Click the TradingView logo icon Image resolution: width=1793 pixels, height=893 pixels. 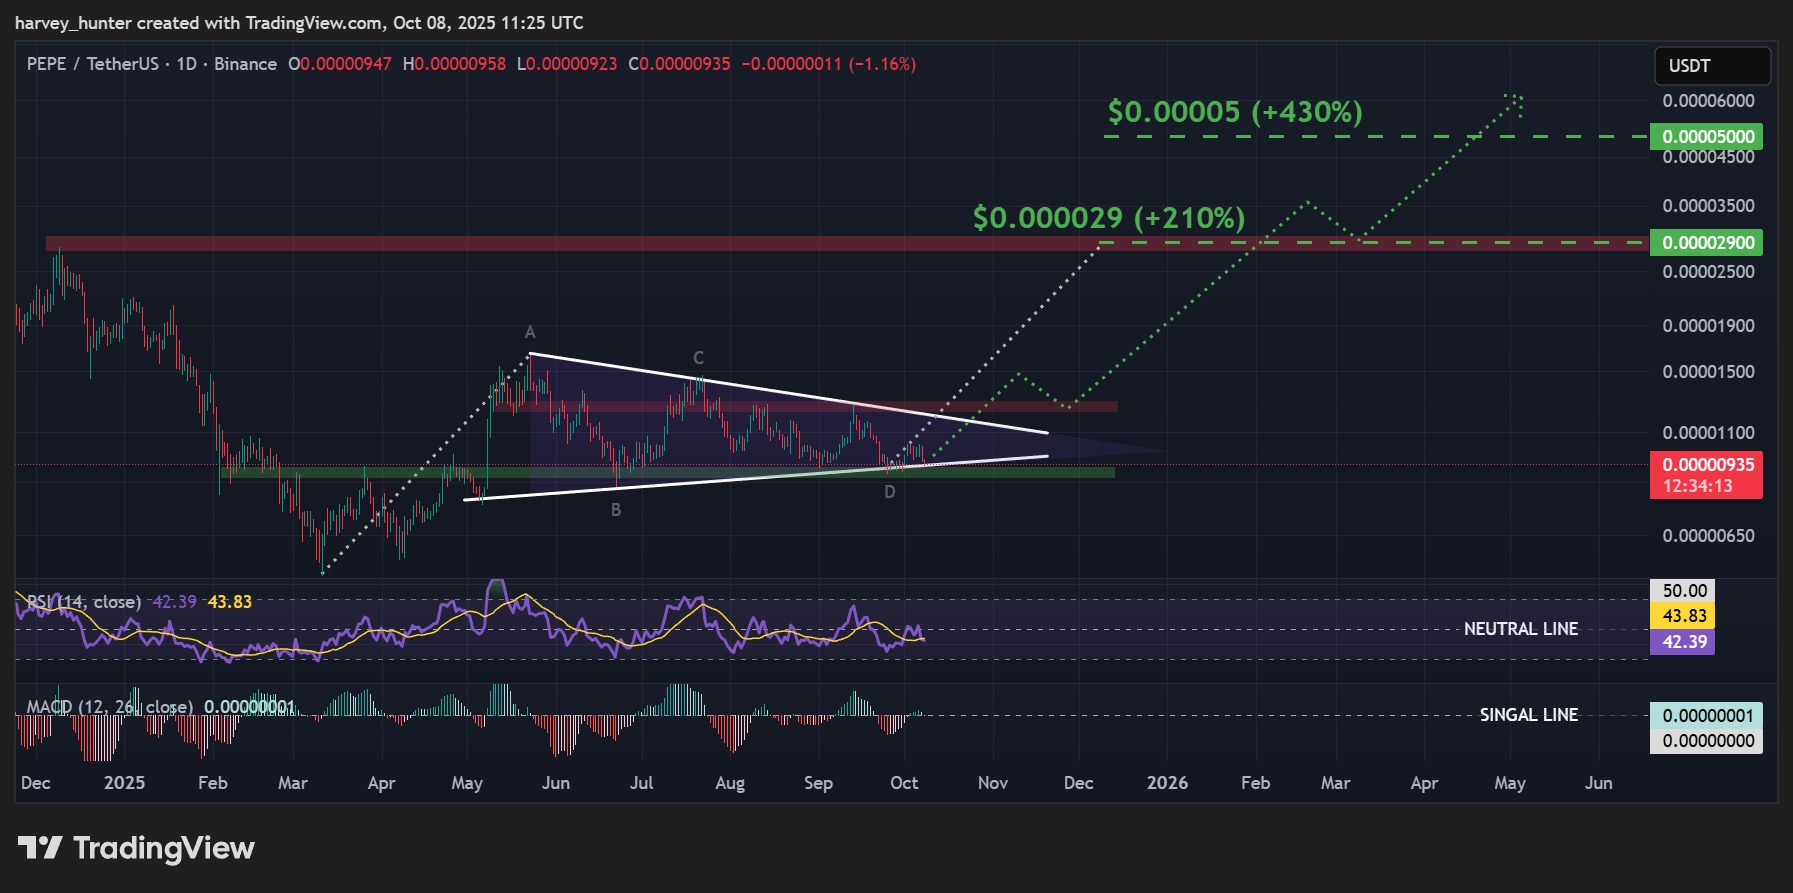40,848
